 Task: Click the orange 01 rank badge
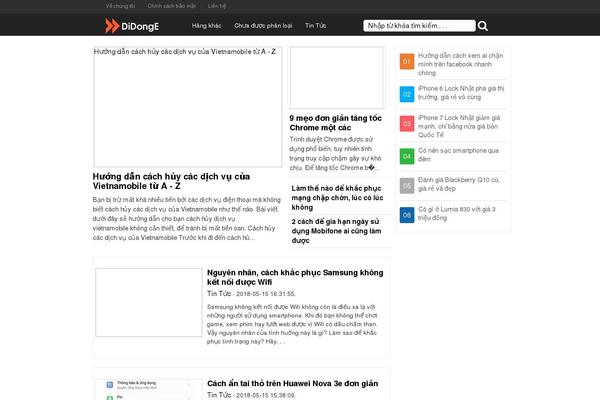coord(407,62)
